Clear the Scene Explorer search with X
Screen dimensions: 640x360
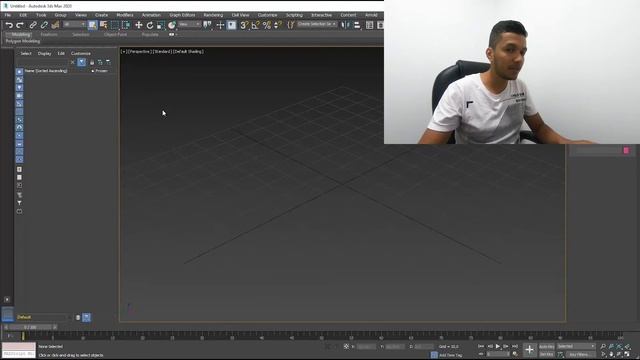click(72, 62)
